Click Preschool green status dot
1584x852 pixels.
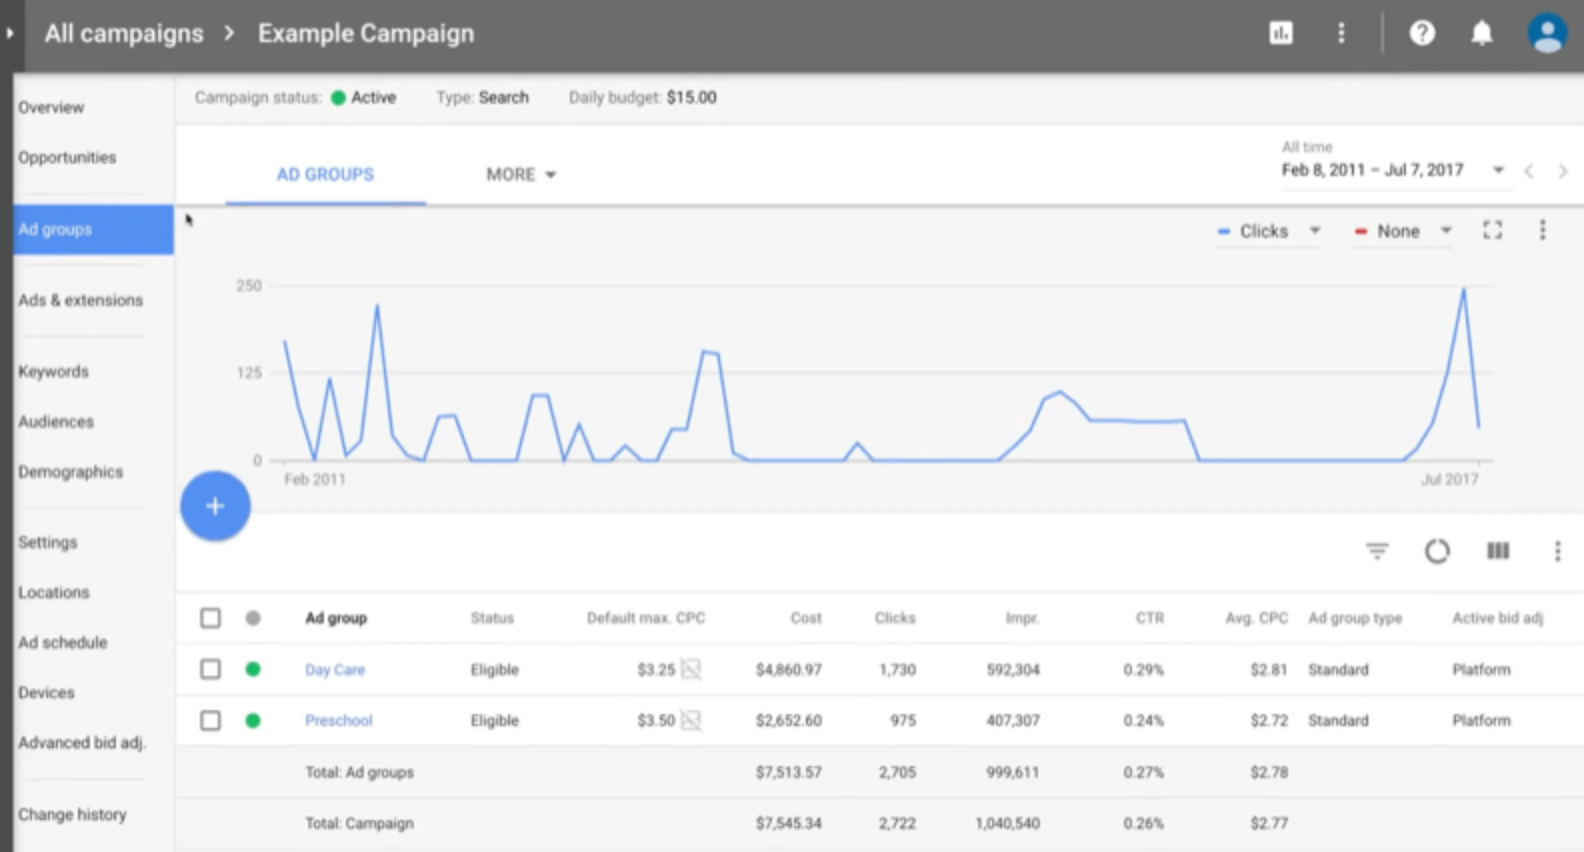[253, 720]
